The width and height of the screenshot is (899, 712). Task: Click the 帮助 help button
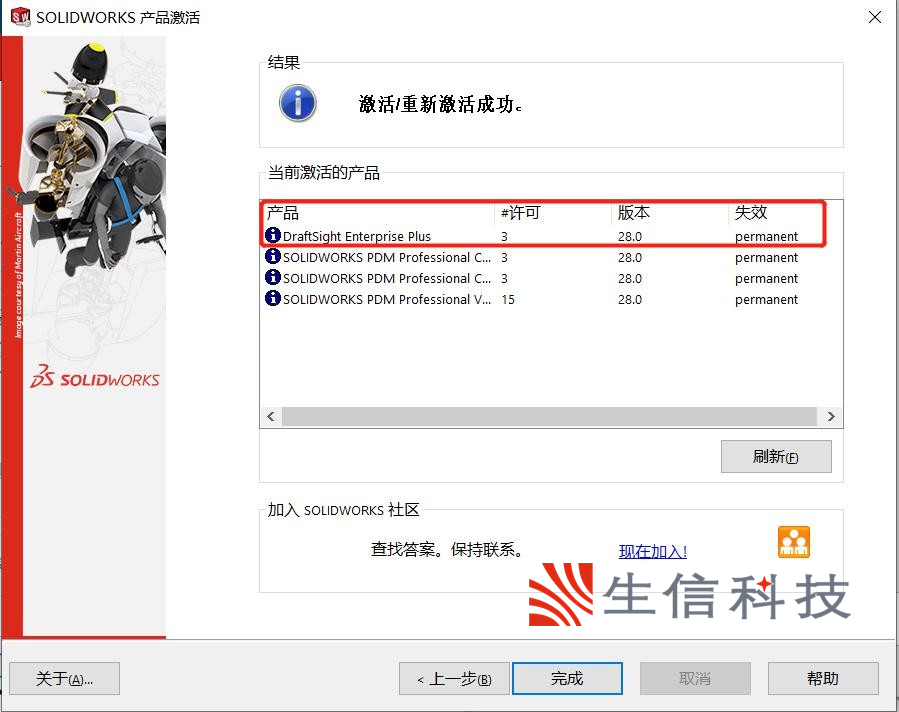823,679
